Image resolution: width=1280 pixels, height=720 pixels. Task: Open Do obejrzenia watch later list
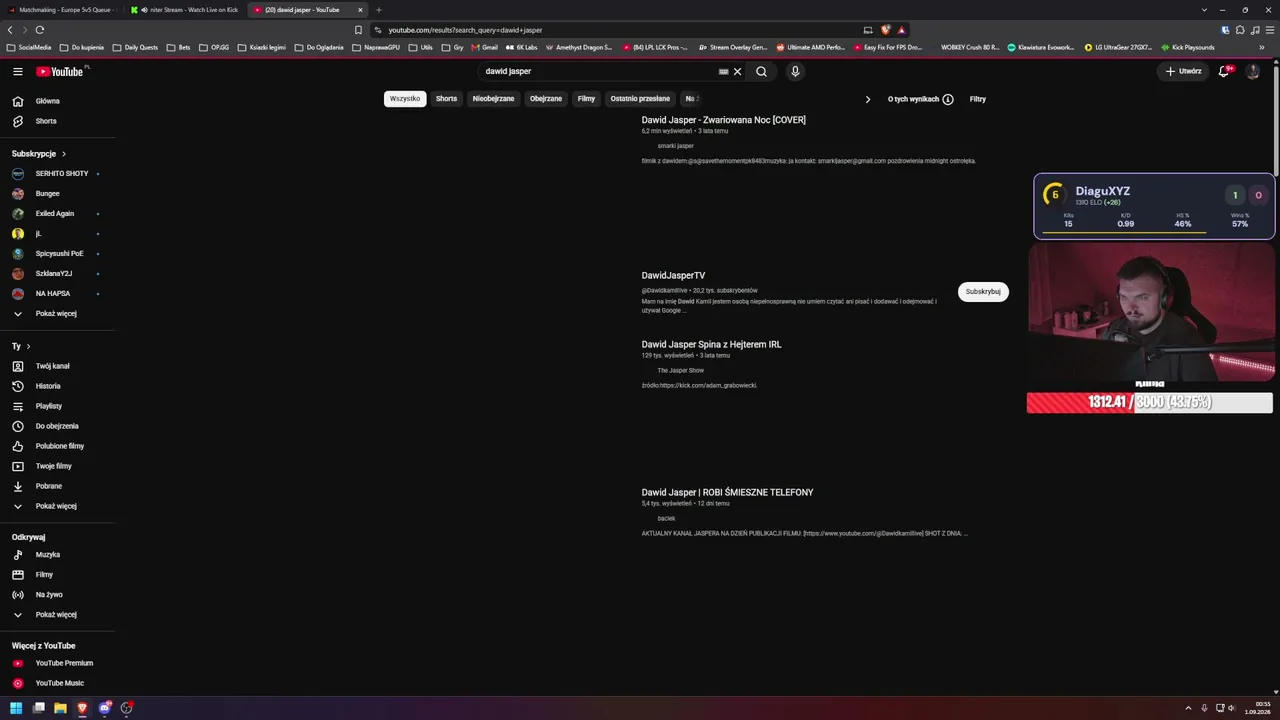click(x=57, y=426)
